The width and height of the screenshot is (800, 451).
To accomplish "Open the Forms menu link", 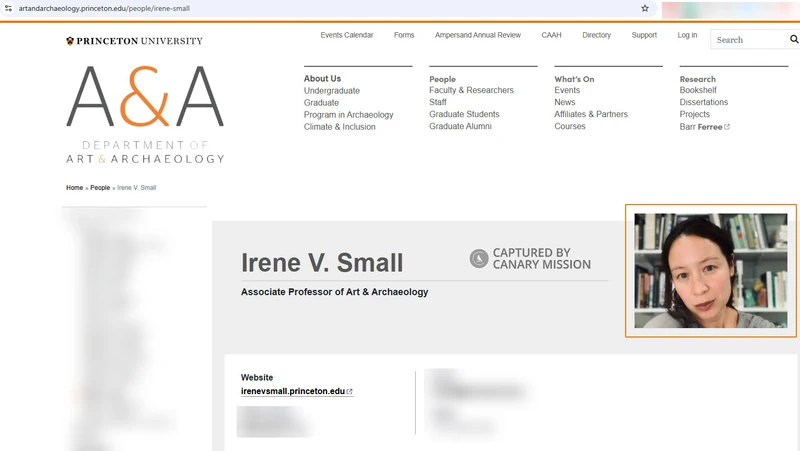I will click(x=404, y=35).
